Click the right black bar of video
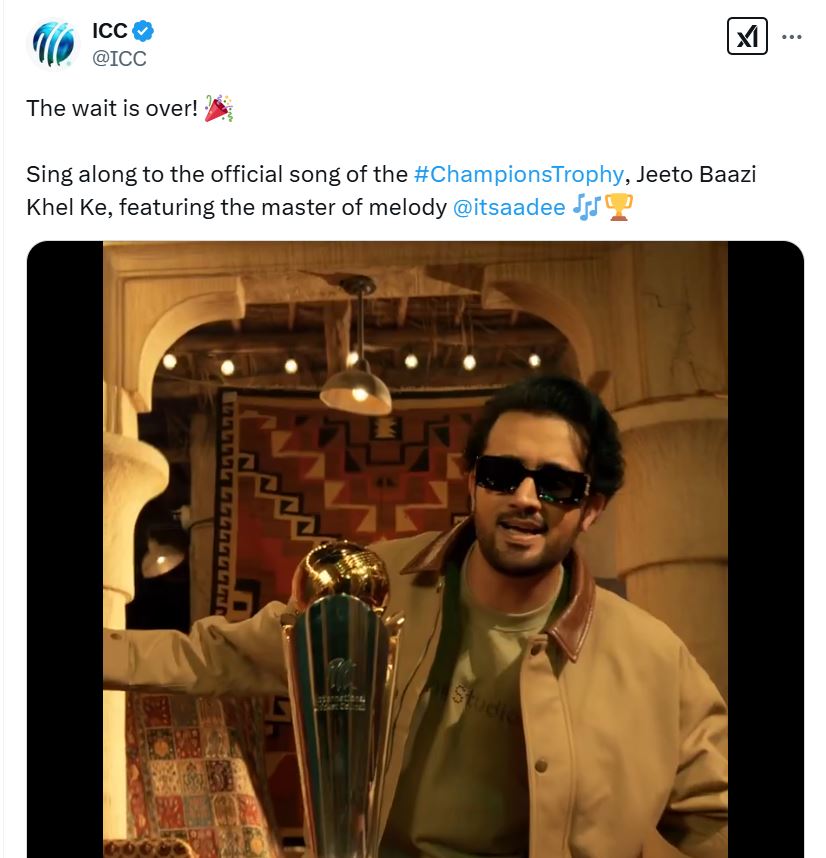This screenshot has width=826, height=858. coord(766,549)
